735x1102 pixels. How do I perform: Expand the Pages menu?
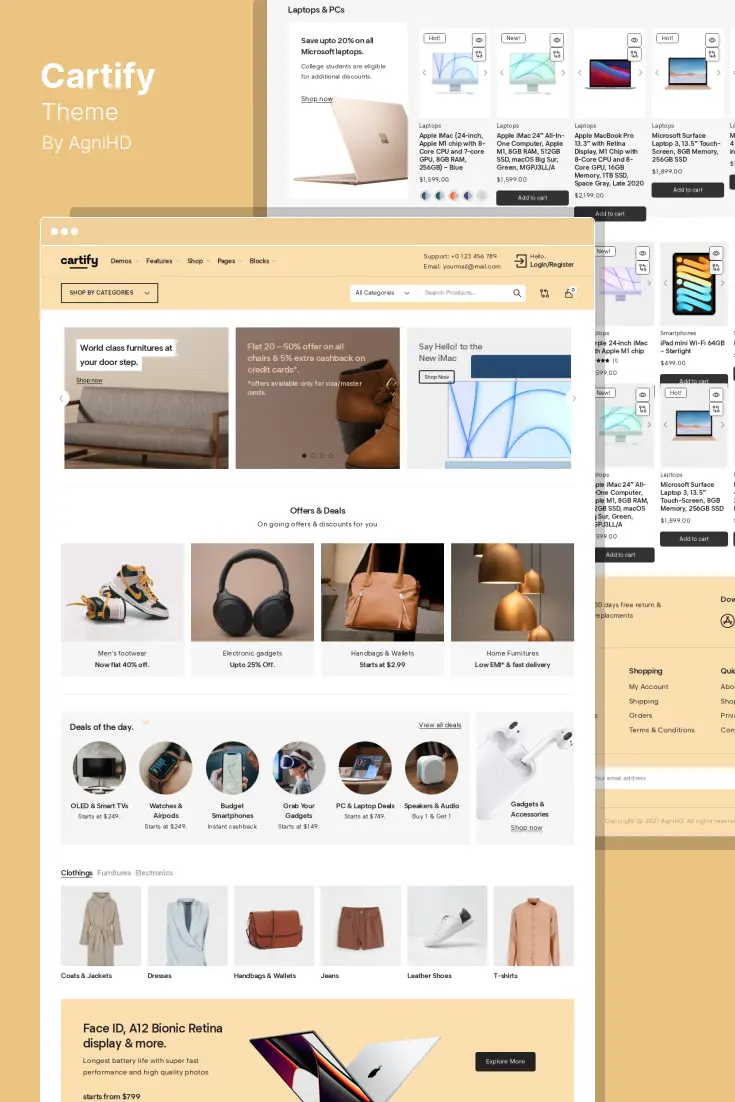229,261
